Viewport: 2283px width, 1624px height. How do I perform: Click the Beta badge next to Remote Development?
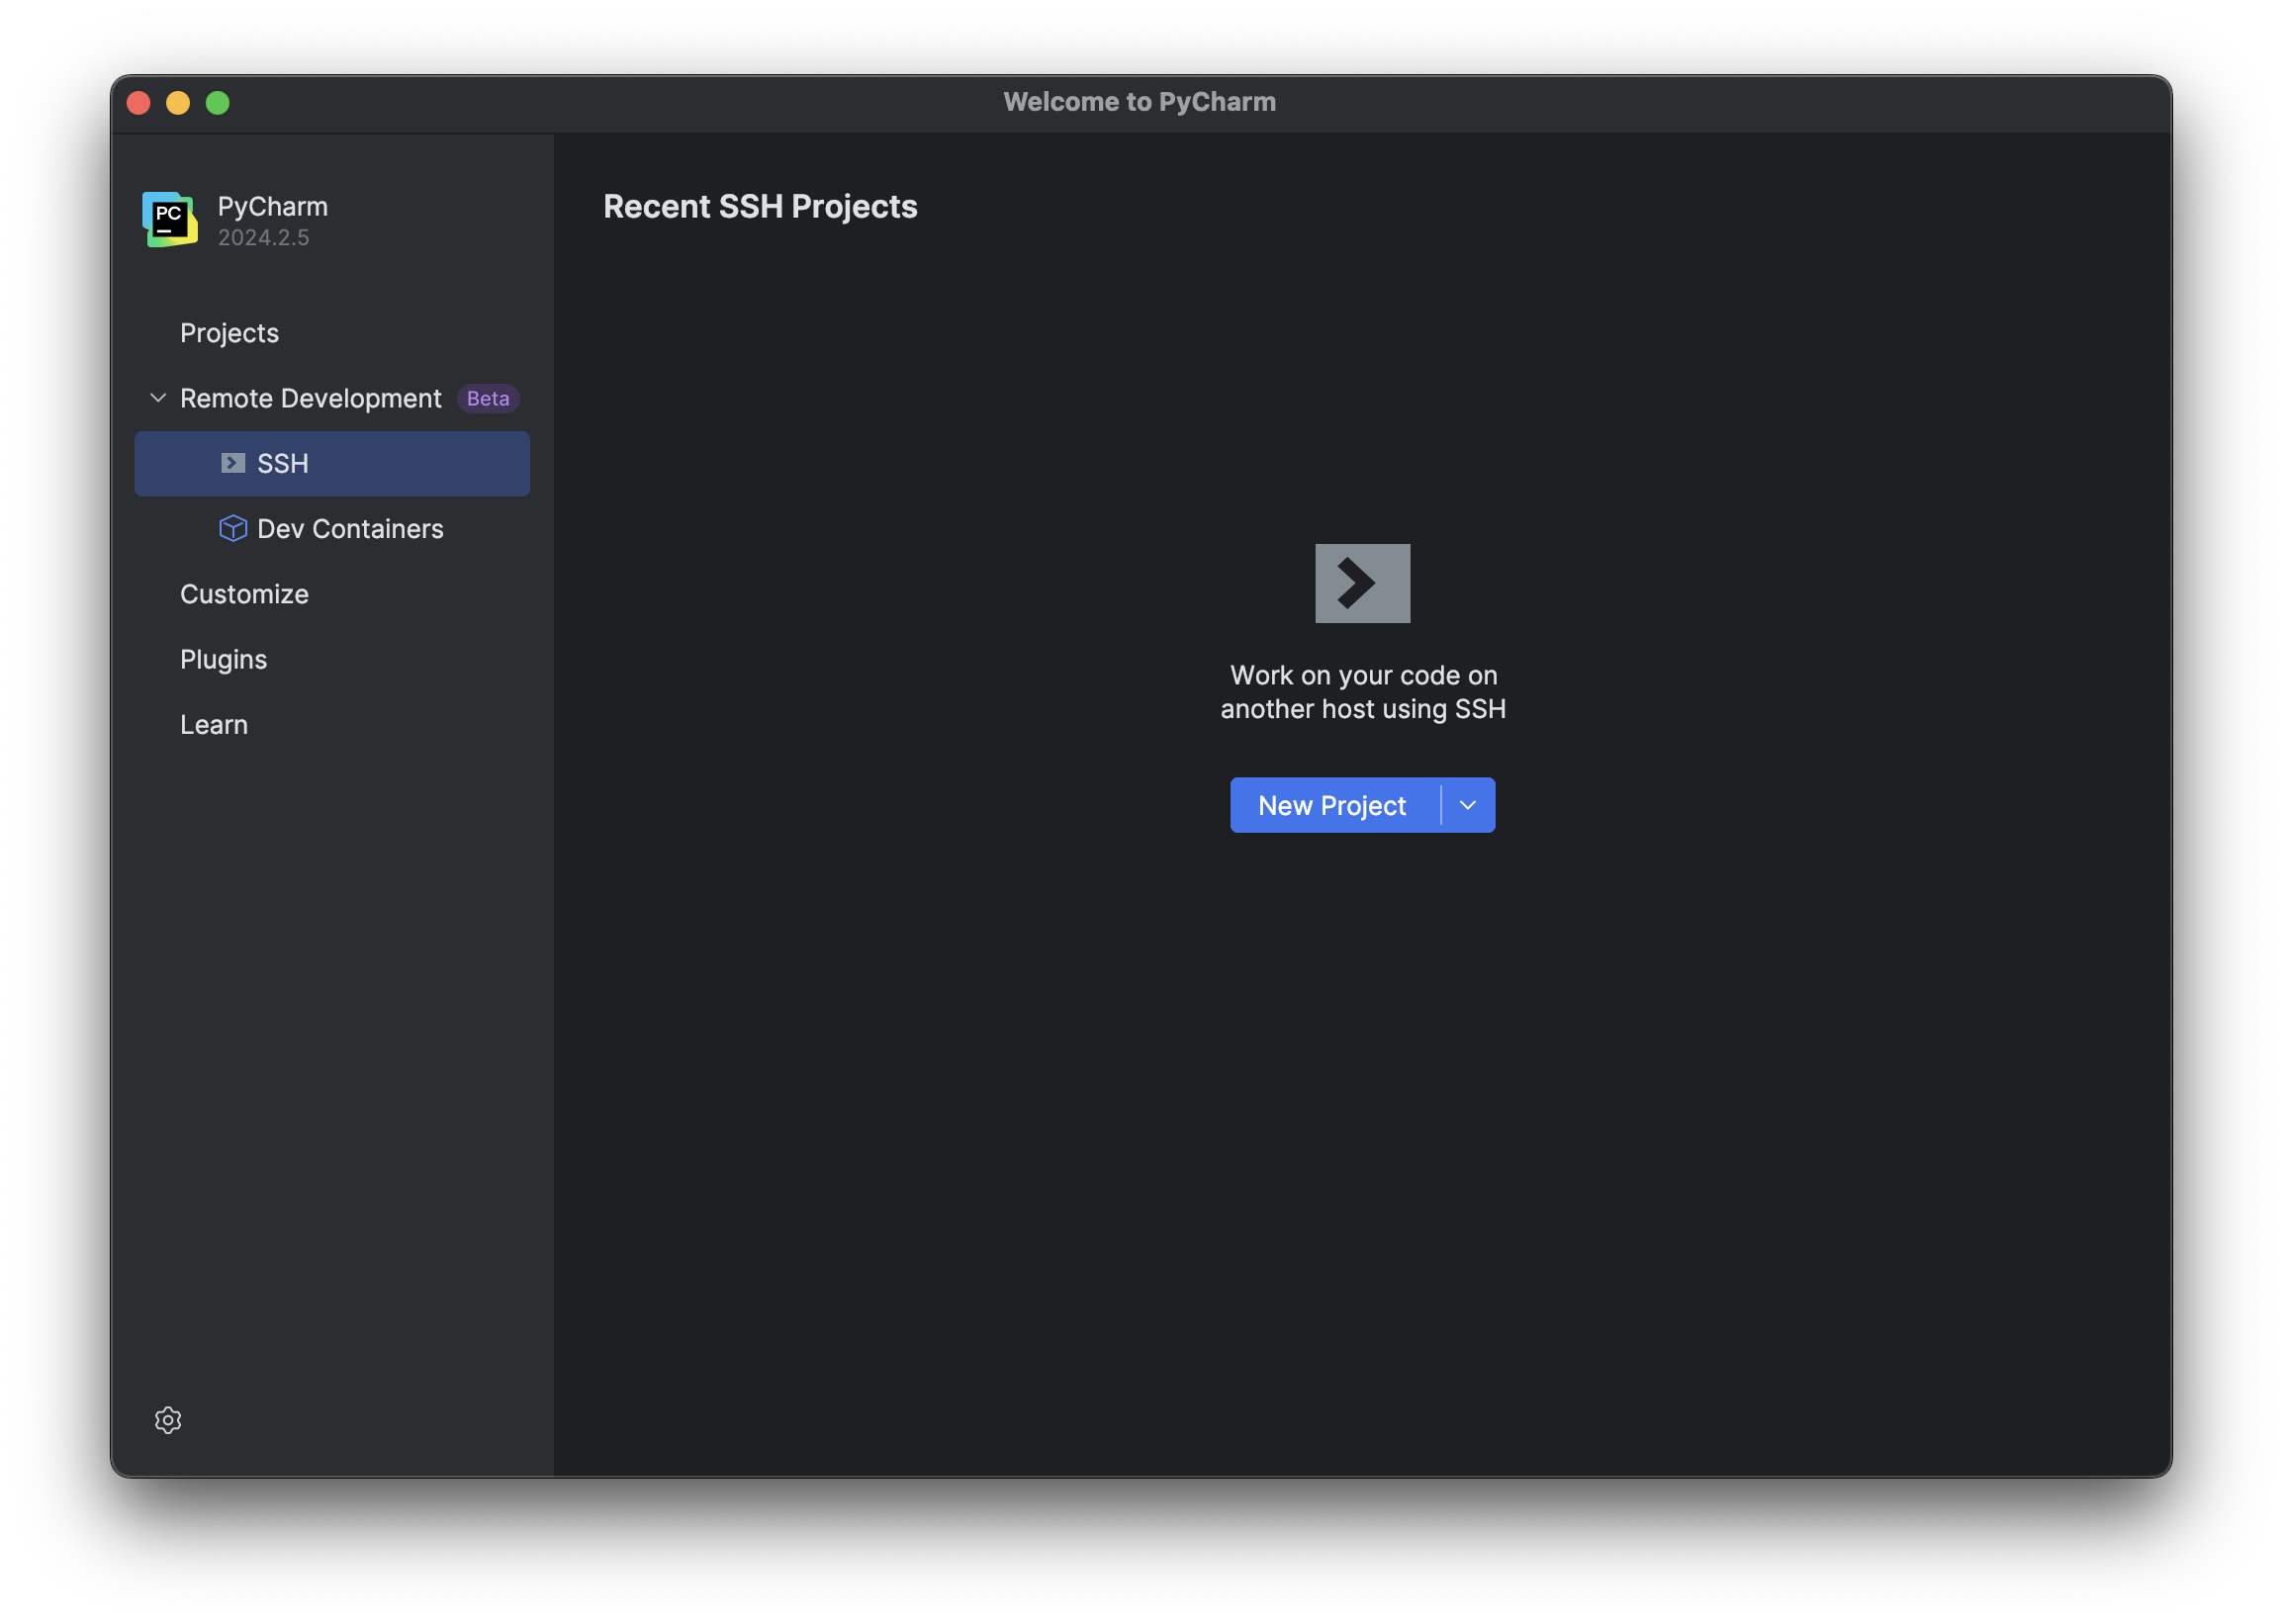[x=487, y=398]
